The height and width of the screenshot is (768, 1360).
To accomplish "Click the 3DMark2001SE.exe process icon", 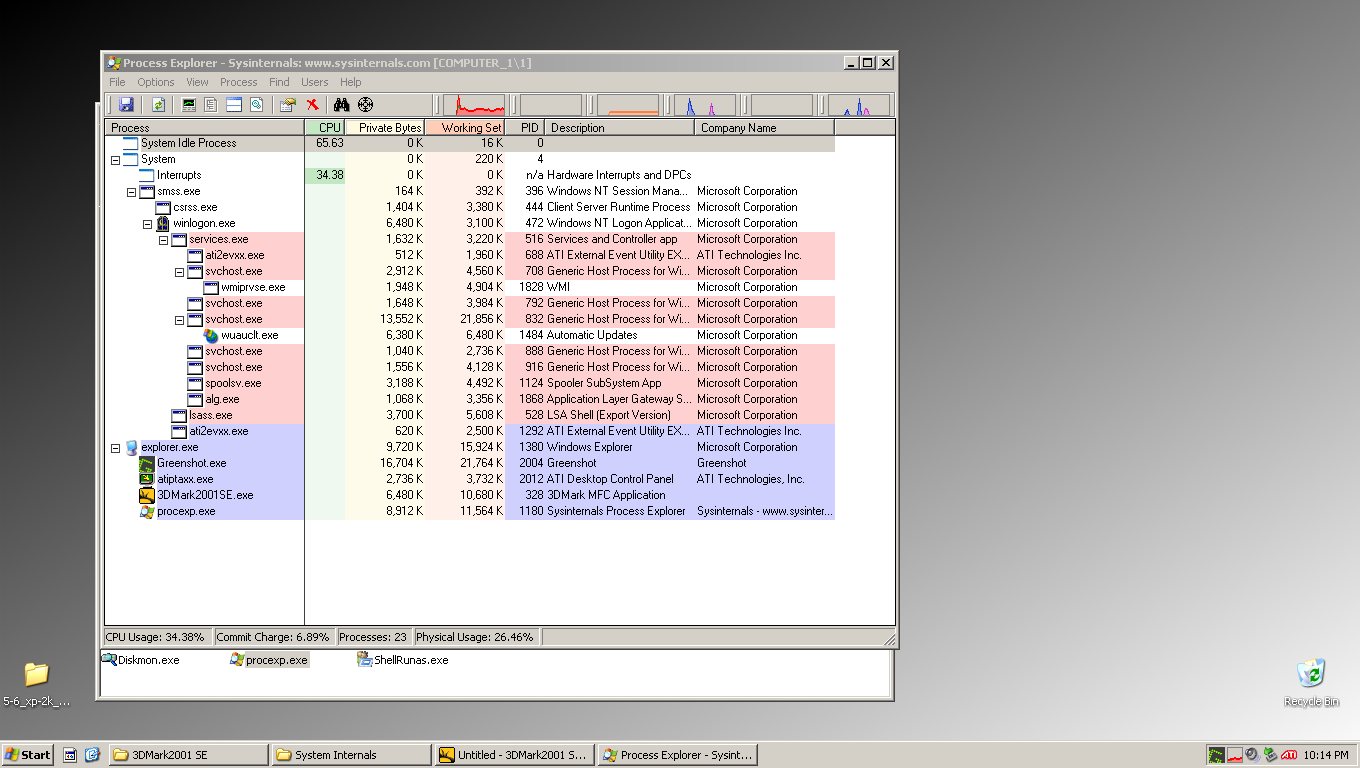I will (x=147, y=495).
